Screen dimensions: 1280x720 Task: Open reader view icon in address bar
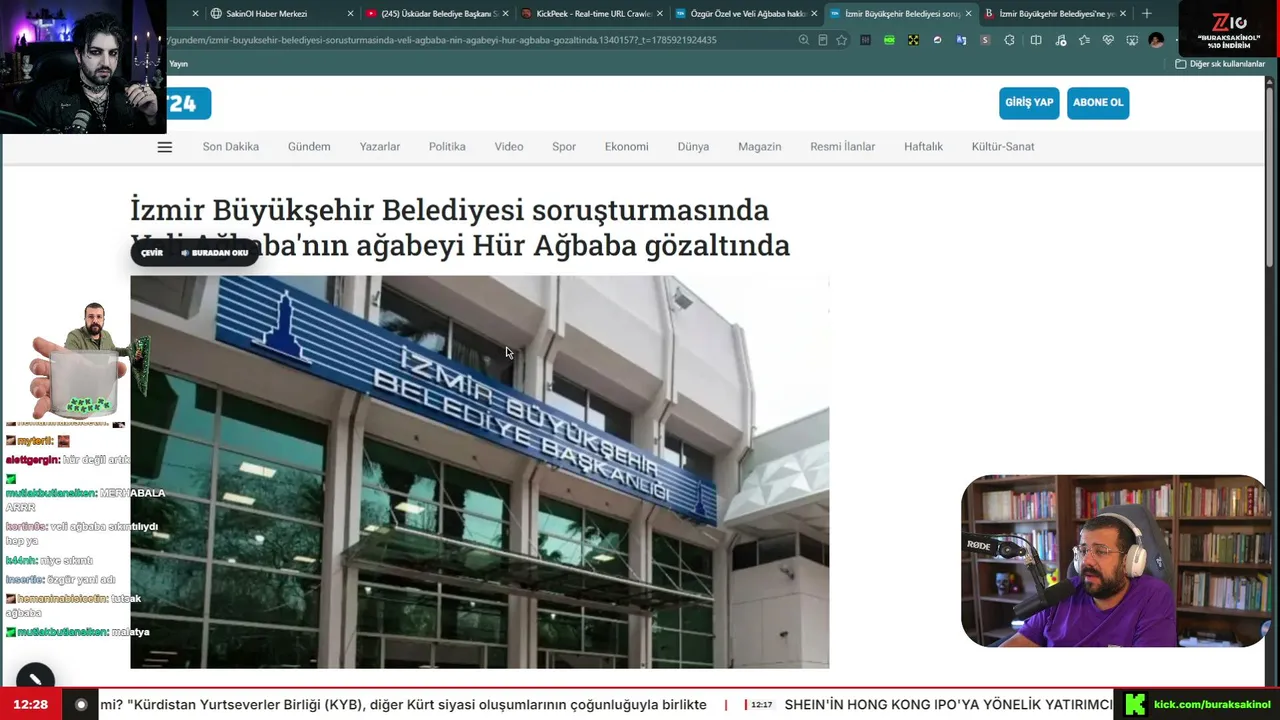coord(822,40)
